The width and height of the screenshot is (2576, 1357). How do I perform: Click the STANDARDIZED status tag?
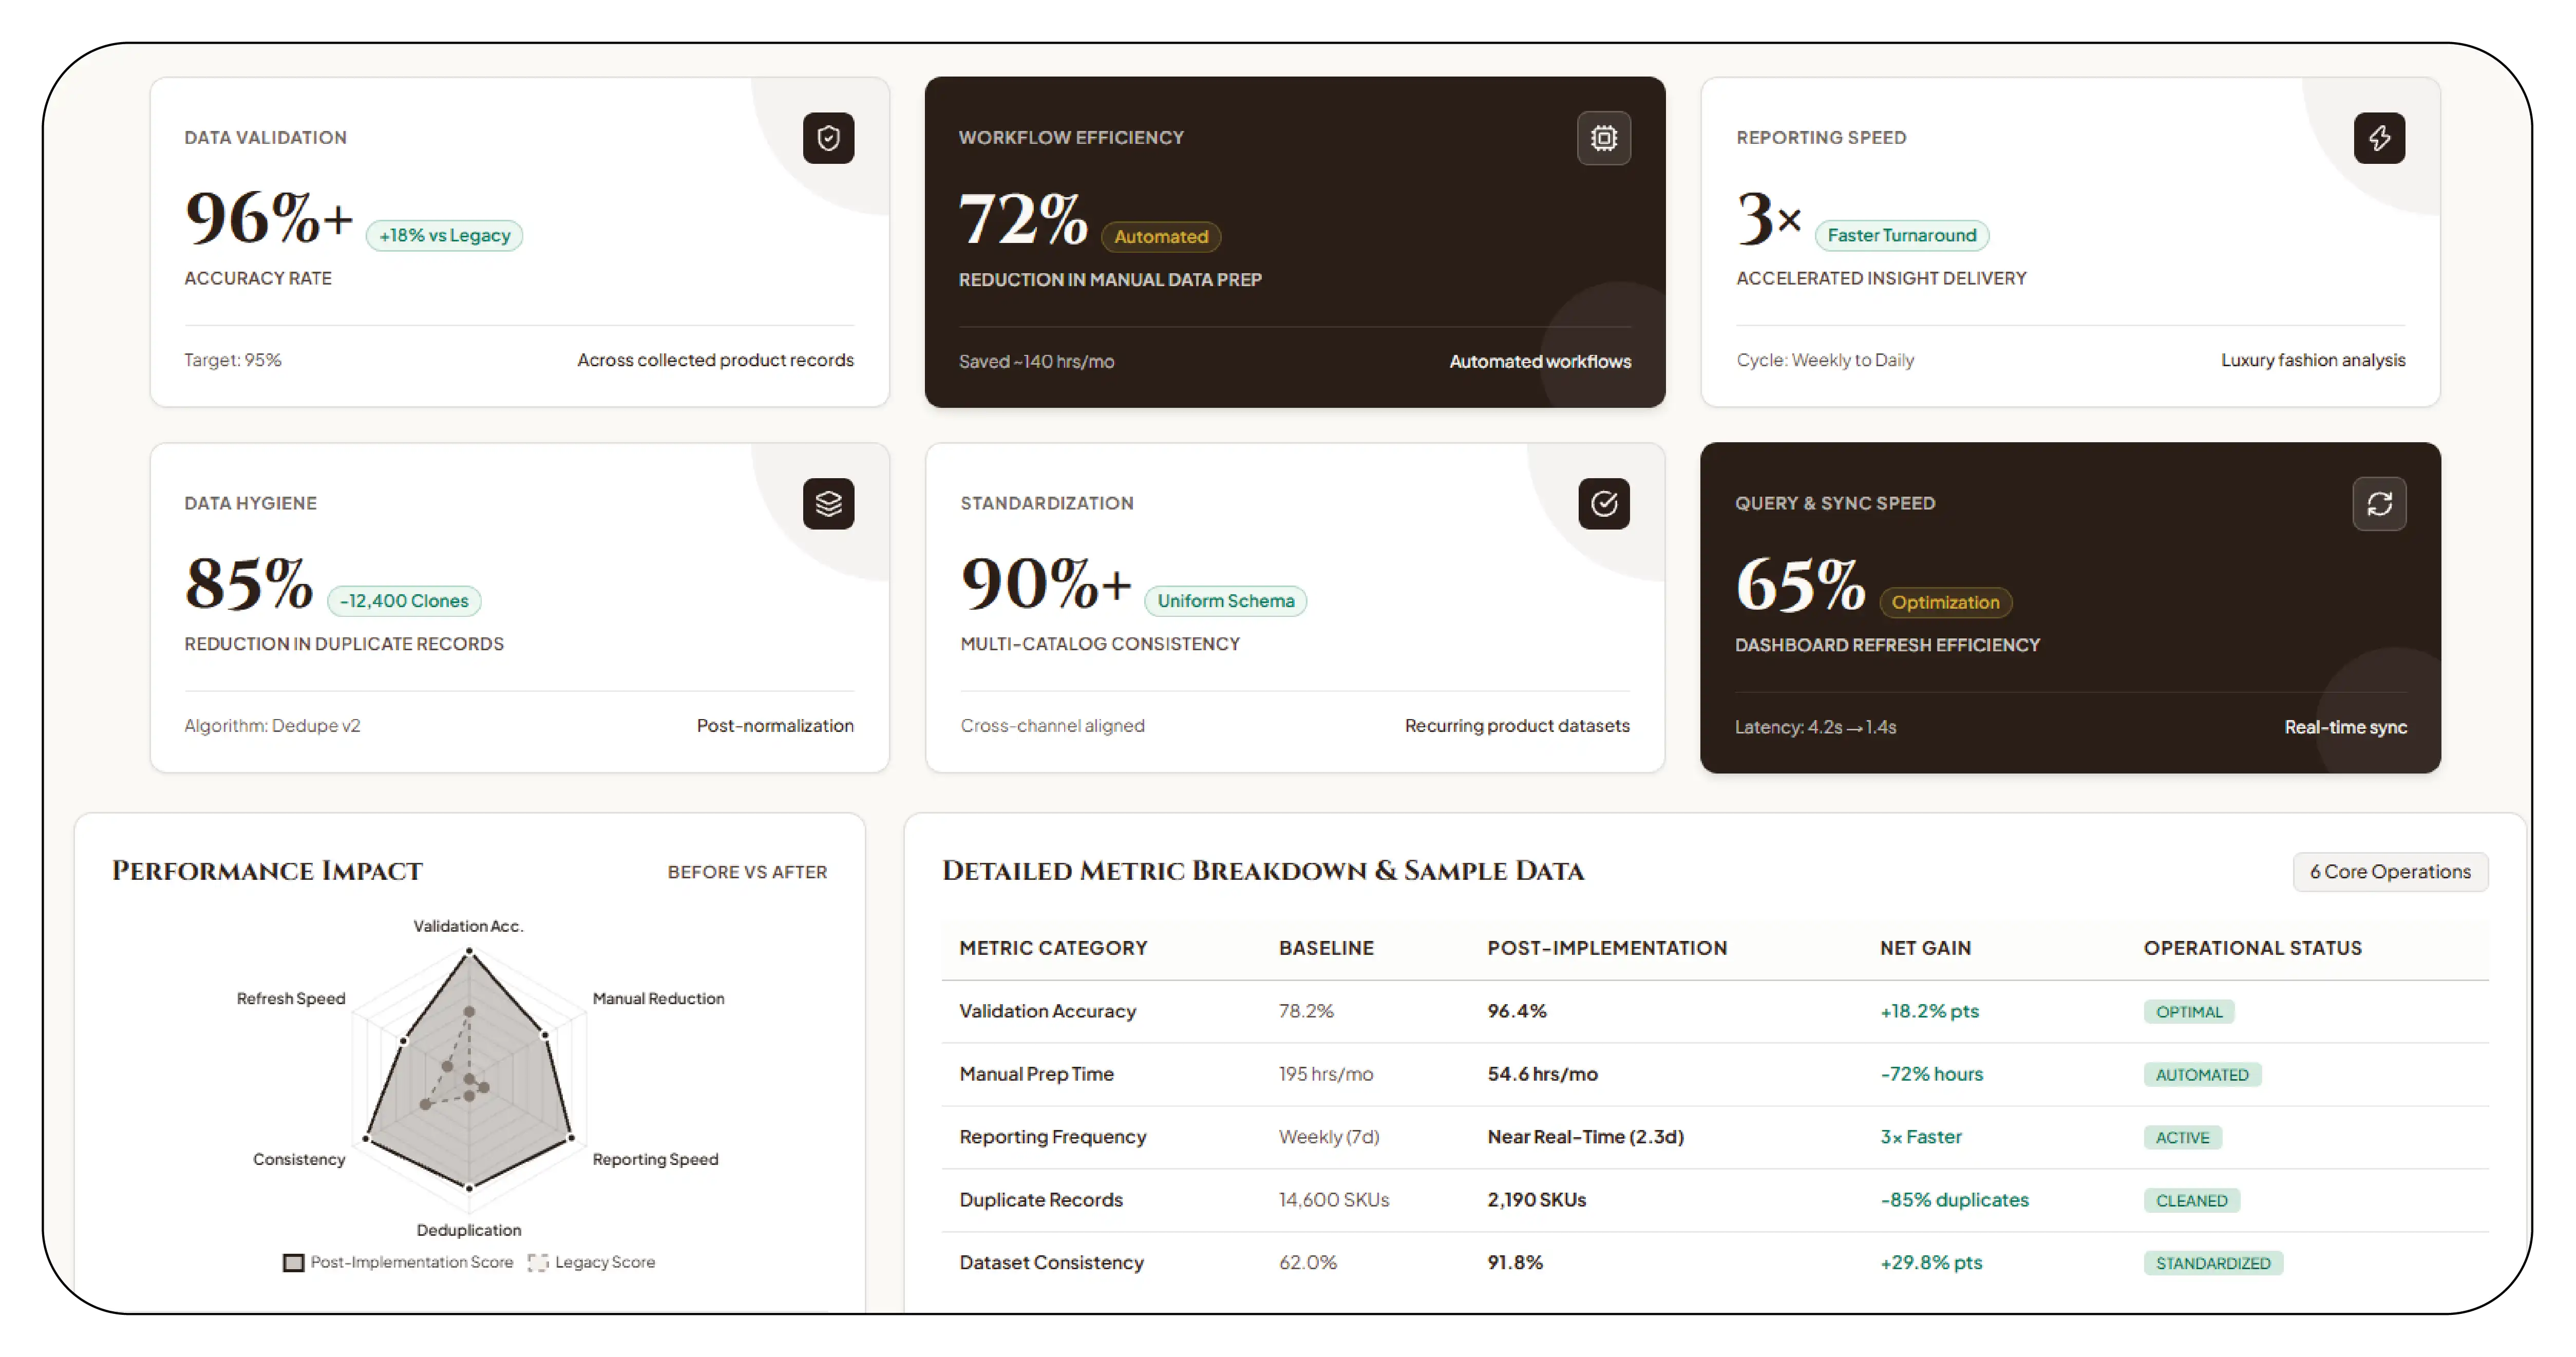click(2213, 1263)
